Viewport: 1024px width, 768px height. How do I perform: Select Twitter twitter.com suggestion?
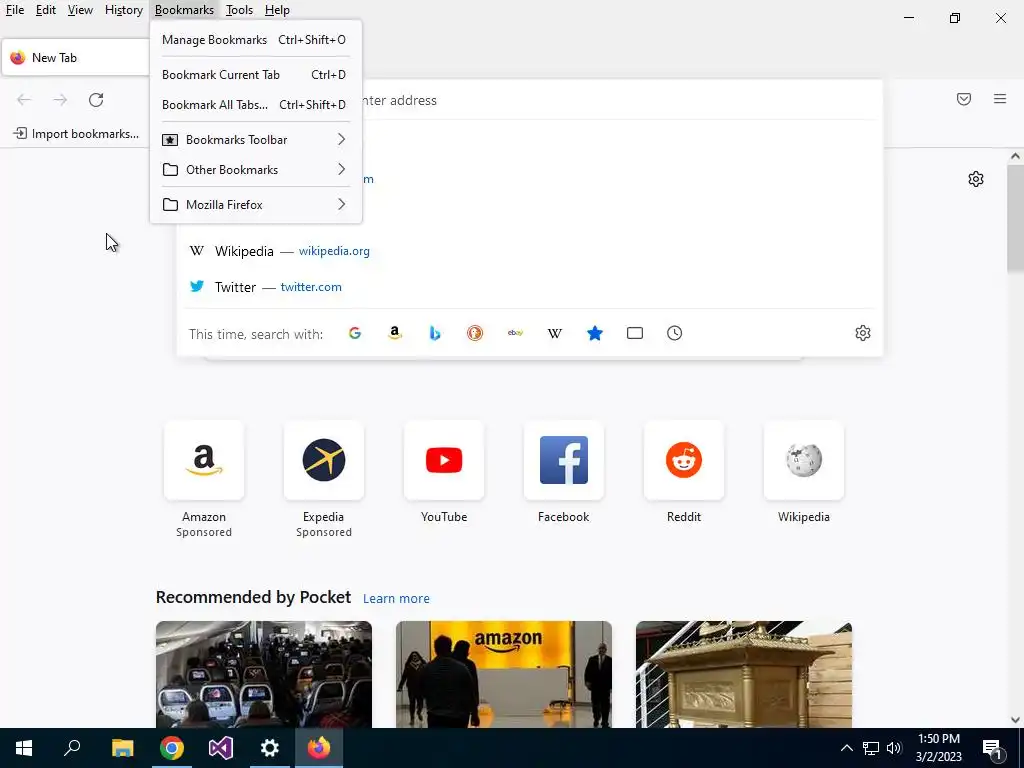click(530, 287)
